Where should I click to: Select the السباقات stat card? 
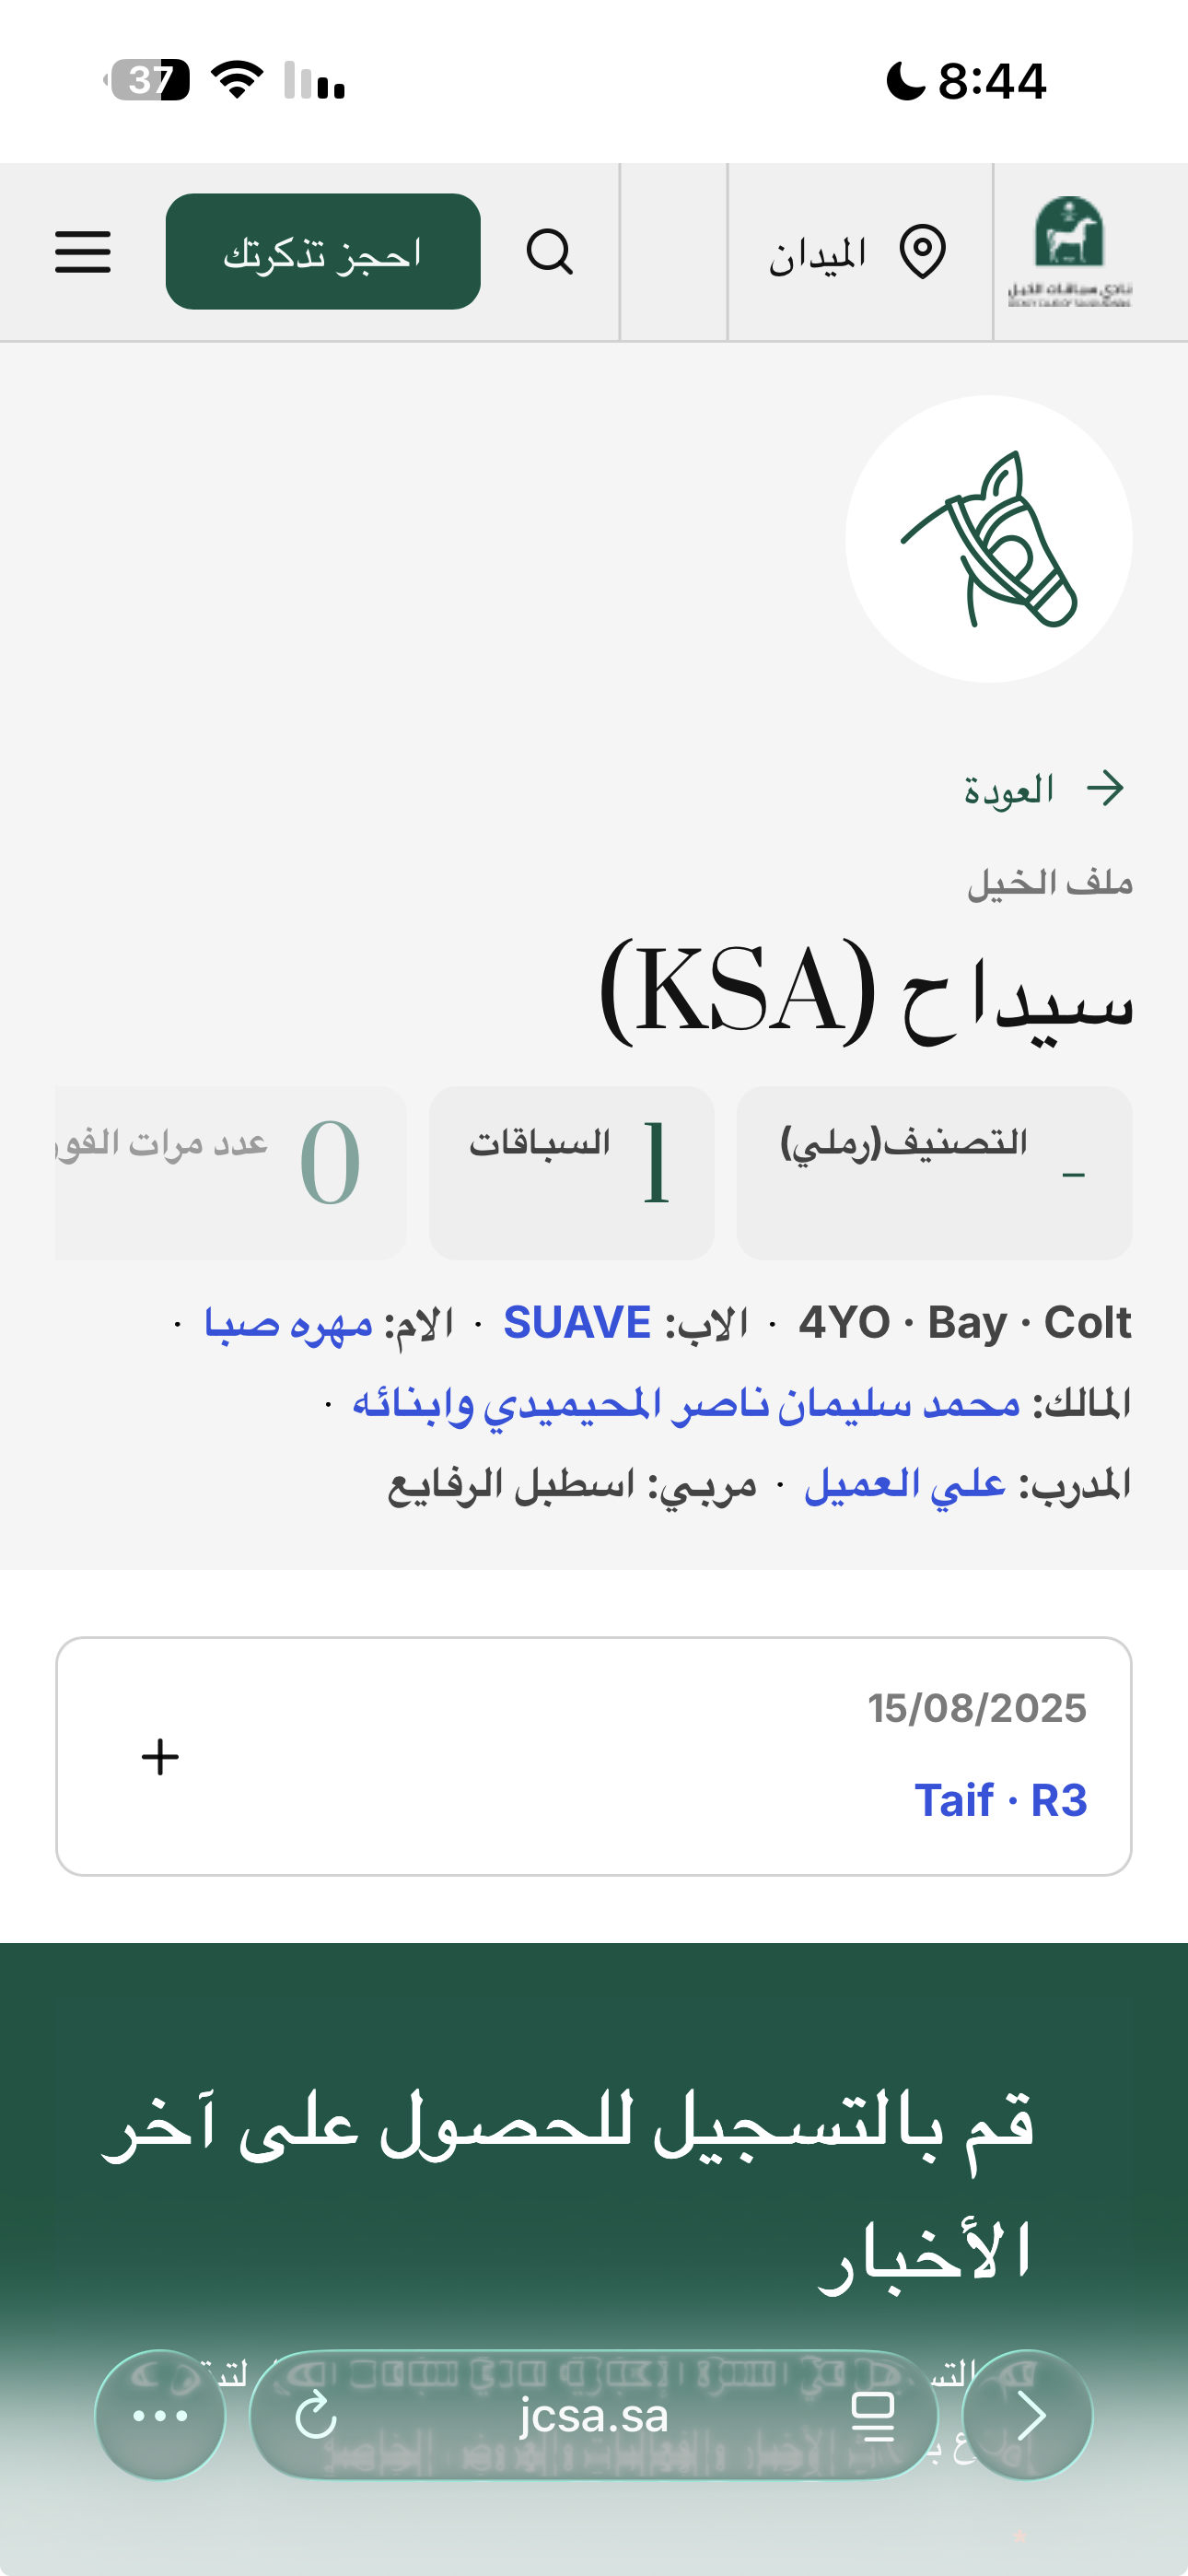[x=571, y=1172]
